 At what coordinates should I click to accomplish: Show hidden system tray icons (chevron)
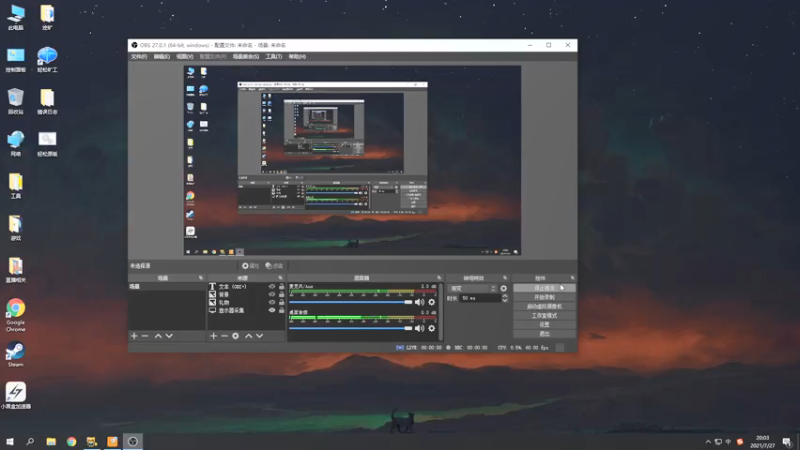click(708, 442)
